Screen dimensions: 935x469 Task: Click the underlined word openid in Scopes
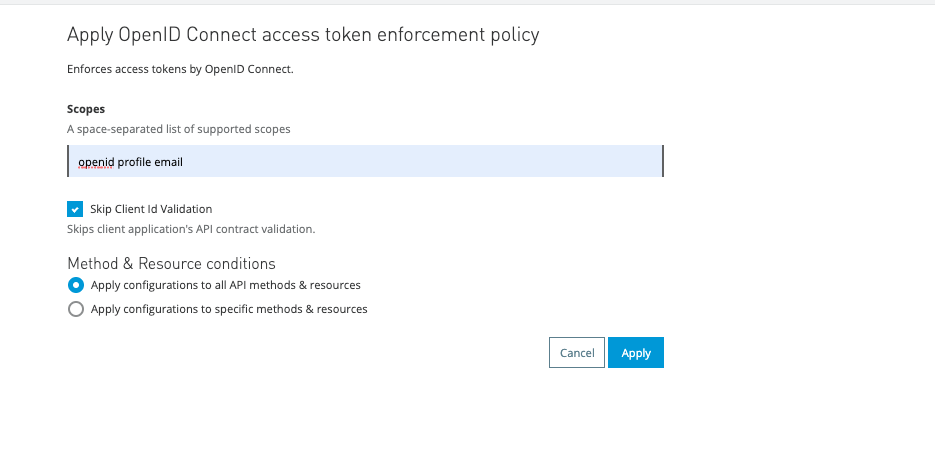click(96, 162)
